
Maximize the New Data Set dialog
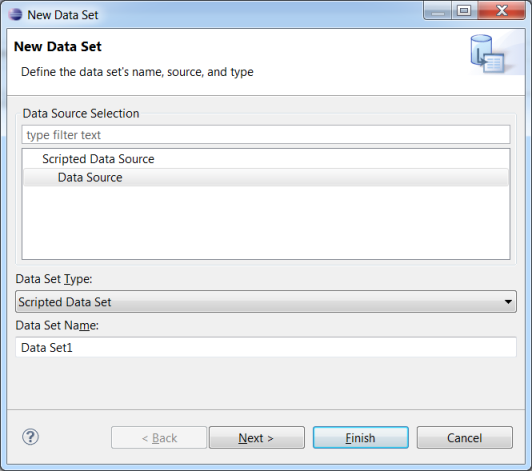(x=464, y=11)
